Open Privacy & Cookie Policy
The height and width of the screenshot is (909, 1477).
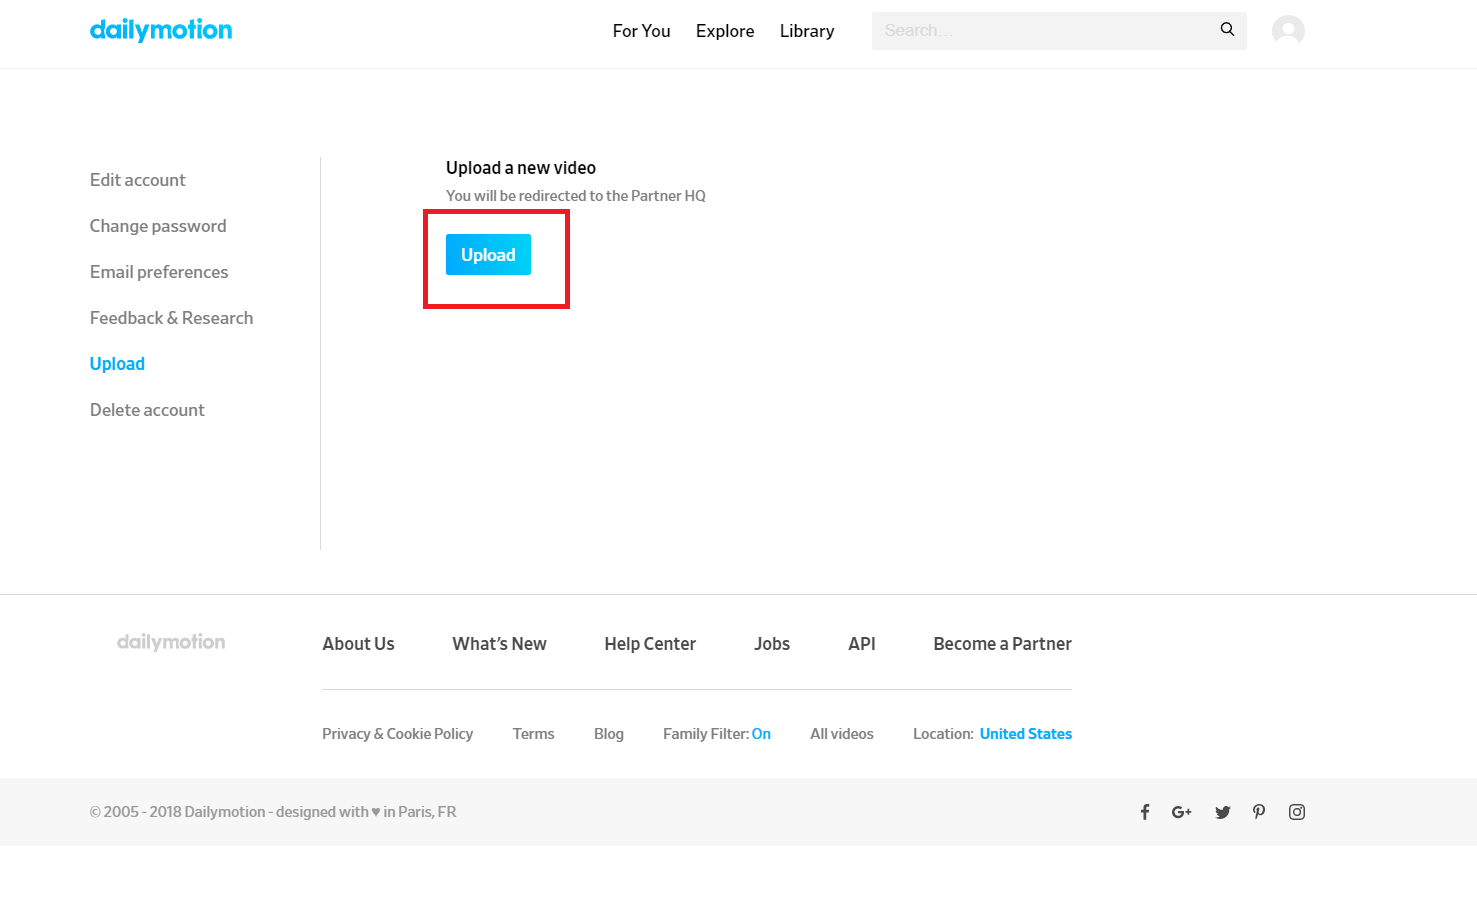397,734
